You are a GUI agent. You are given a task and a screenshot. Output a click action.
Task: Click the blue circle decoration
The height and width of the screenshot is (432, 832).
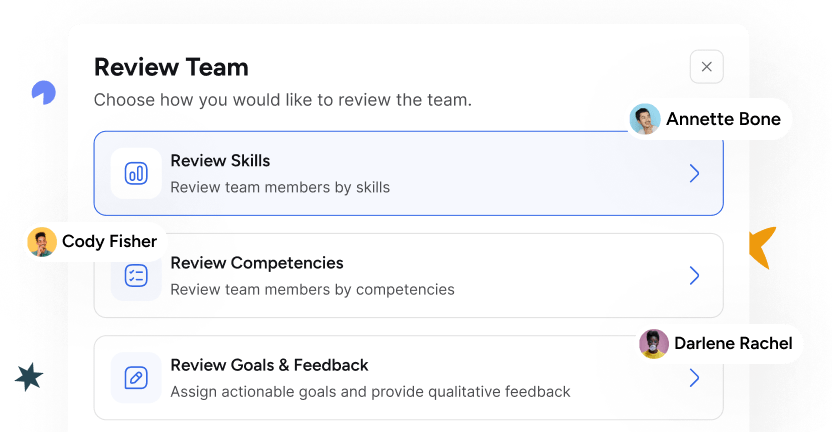[43, 93]
